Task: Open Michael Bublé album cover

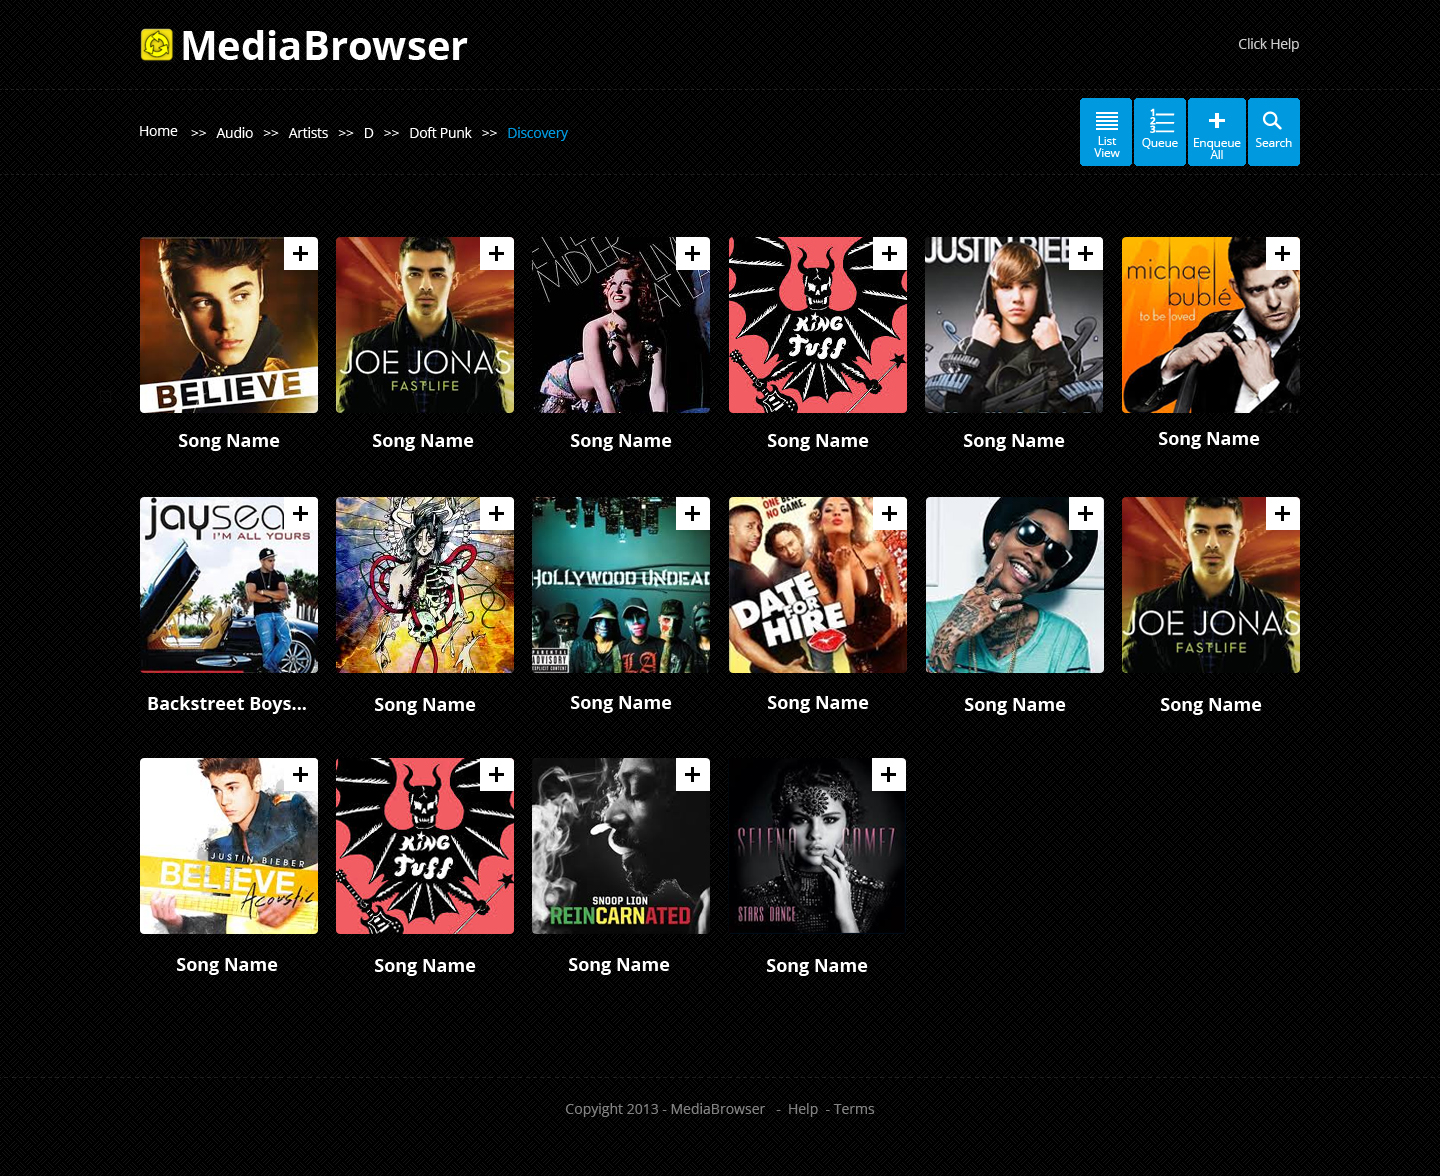Action: (1211, 325)
